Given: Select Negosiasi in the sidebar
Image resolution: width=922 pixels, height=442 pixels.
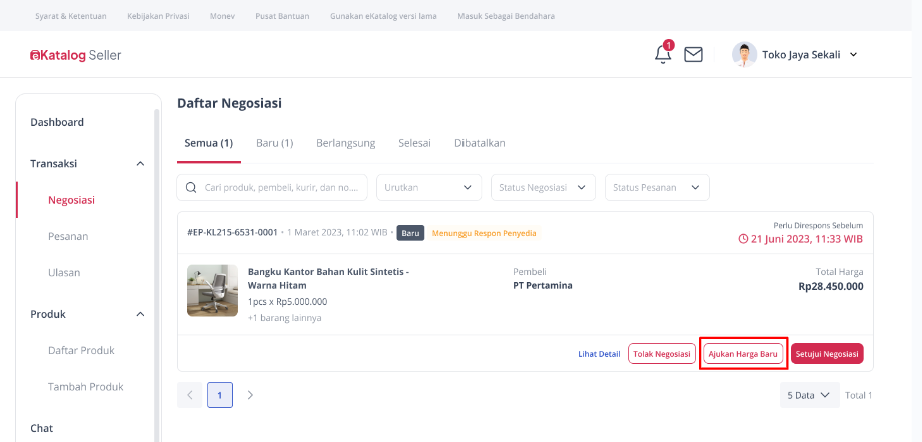Looking at the screenshot, I should tap(72, 200).
